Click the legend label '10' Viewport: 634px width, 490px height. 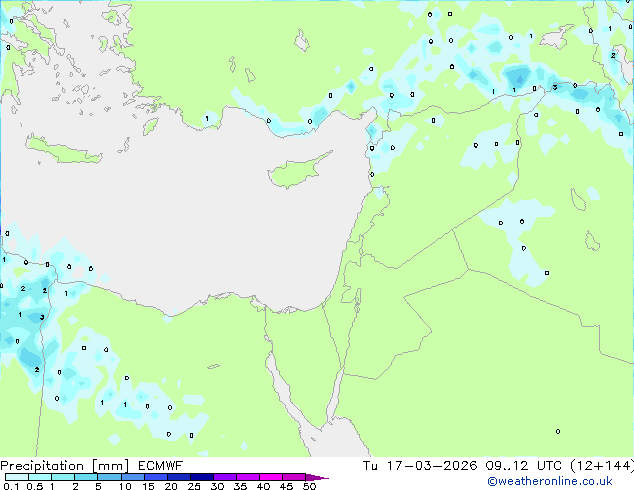pos(125,486)
